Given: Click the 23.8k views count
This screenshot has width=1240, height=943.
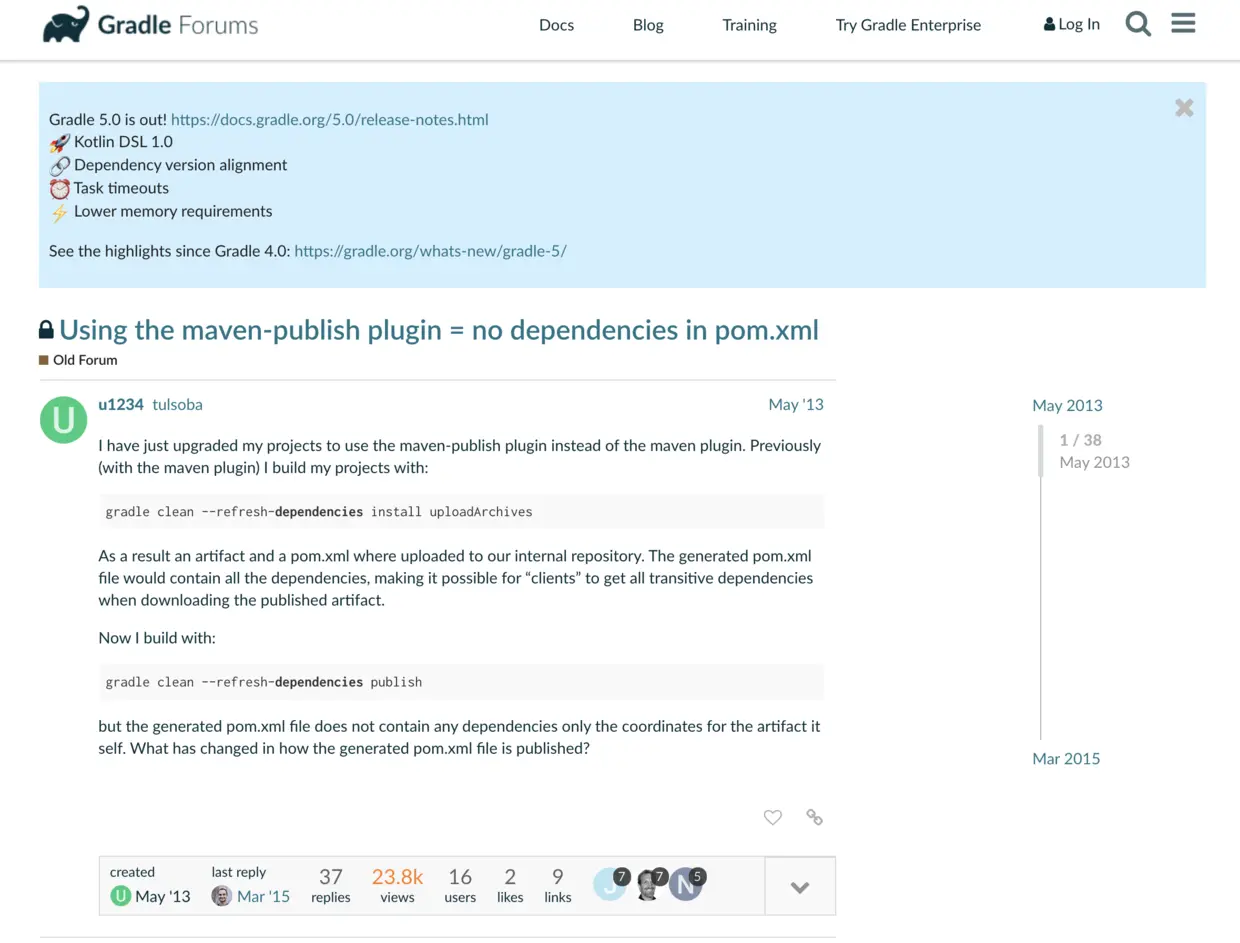Looking at the screenshot, I should click(x=397, y=886).
